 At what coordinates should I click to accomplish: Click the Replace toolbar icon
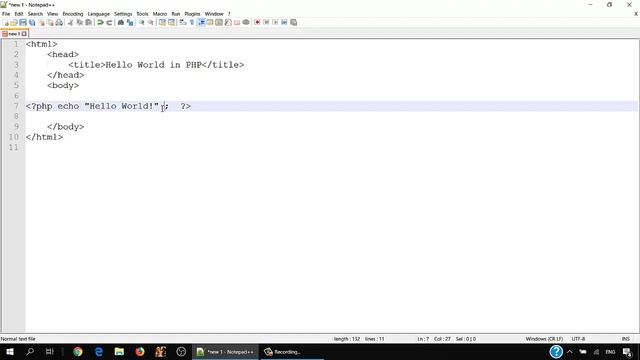coord(130,22)
